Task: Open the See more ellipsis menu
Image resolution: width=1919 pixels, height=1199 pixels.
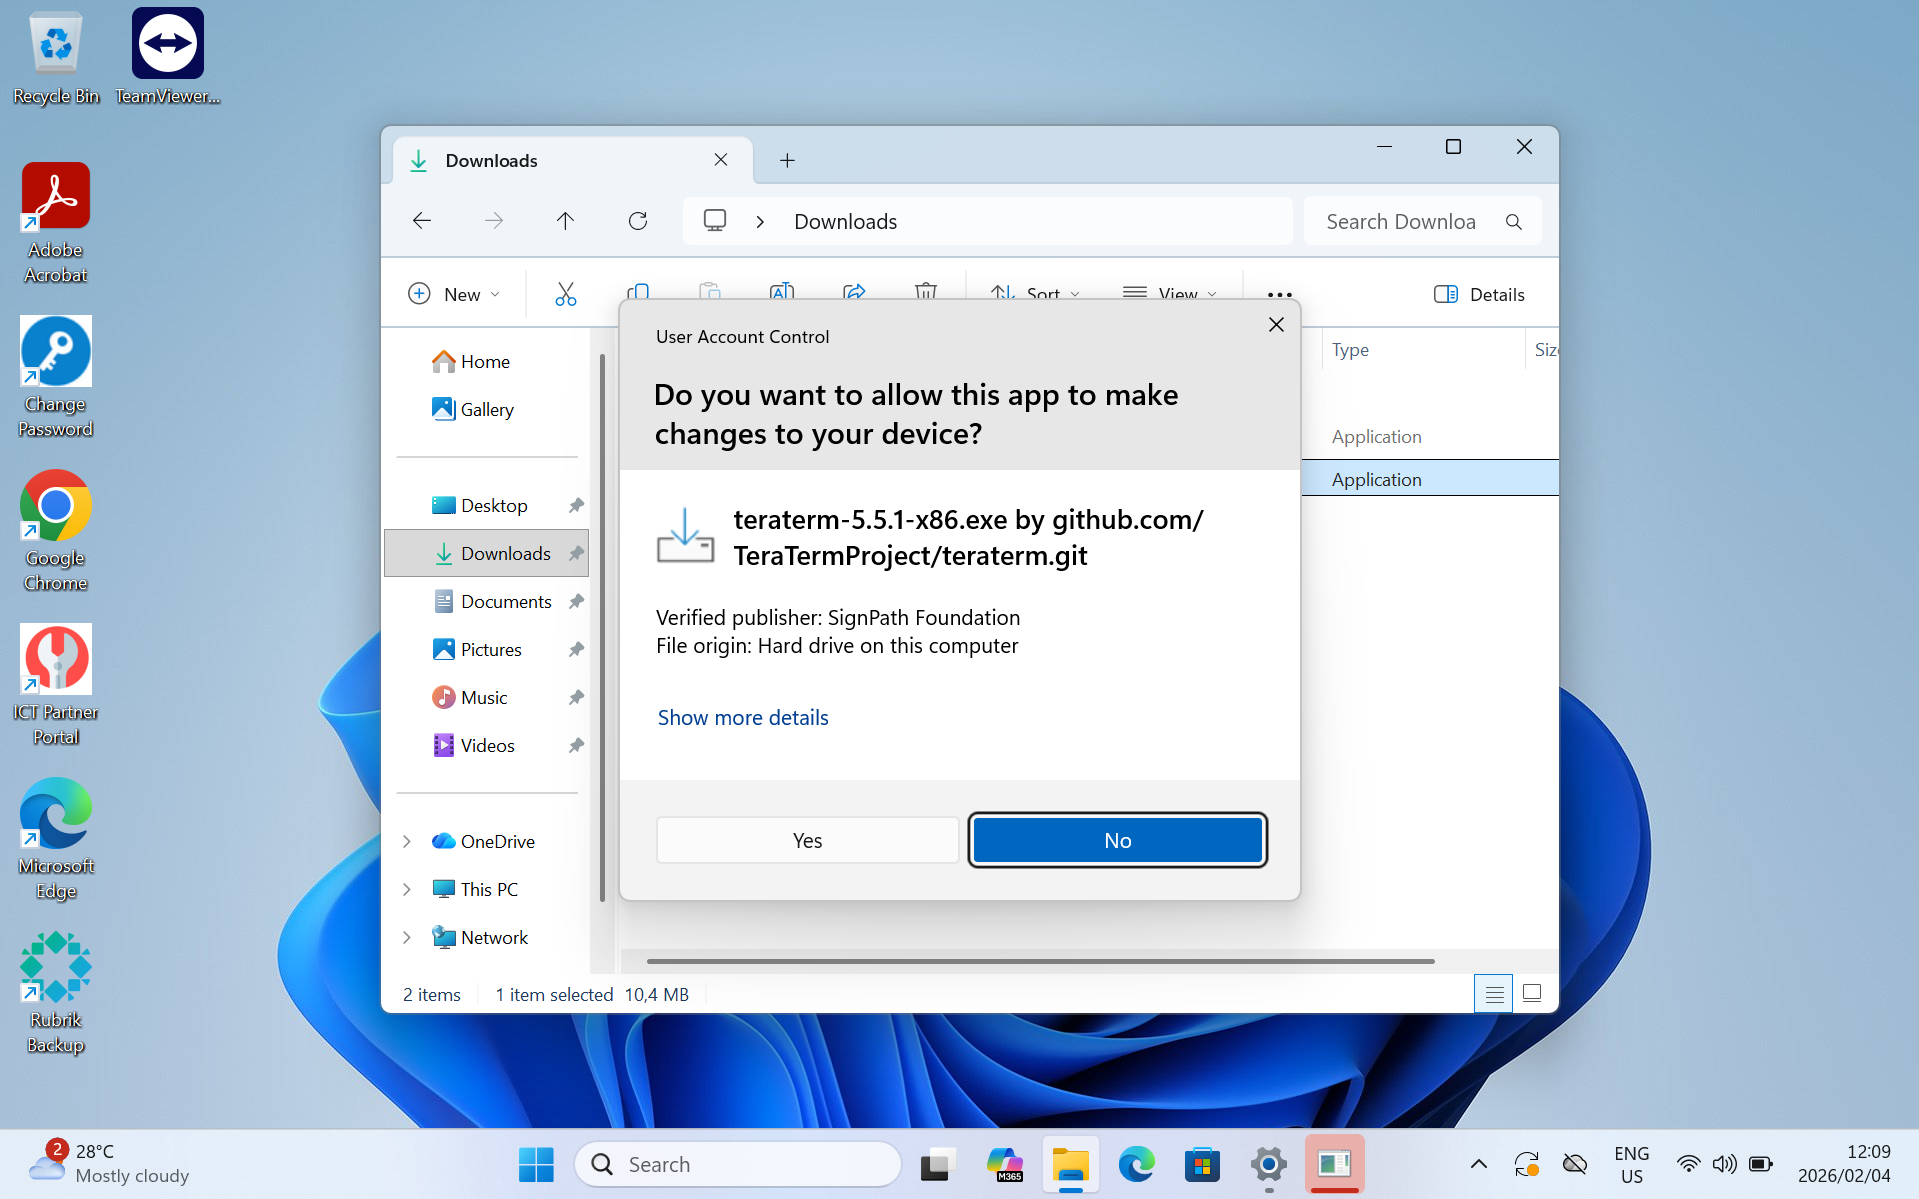Action: click(1279, 294)
